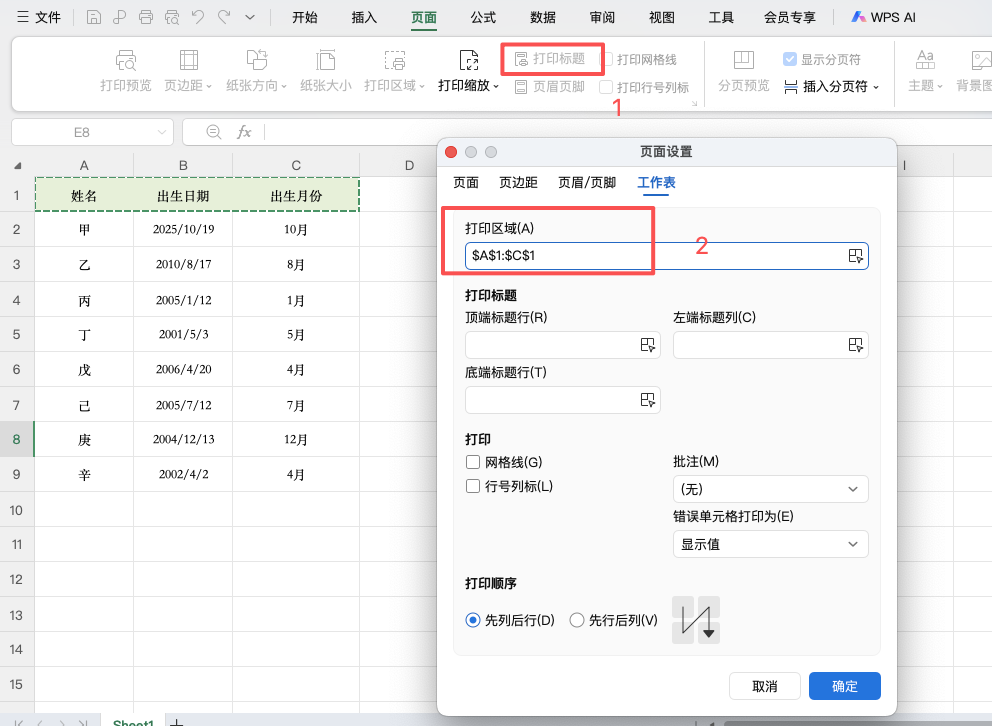The image size is (992, 726).
Task: Switch to the 数据 ribbon tab
Action: [542, 17]
